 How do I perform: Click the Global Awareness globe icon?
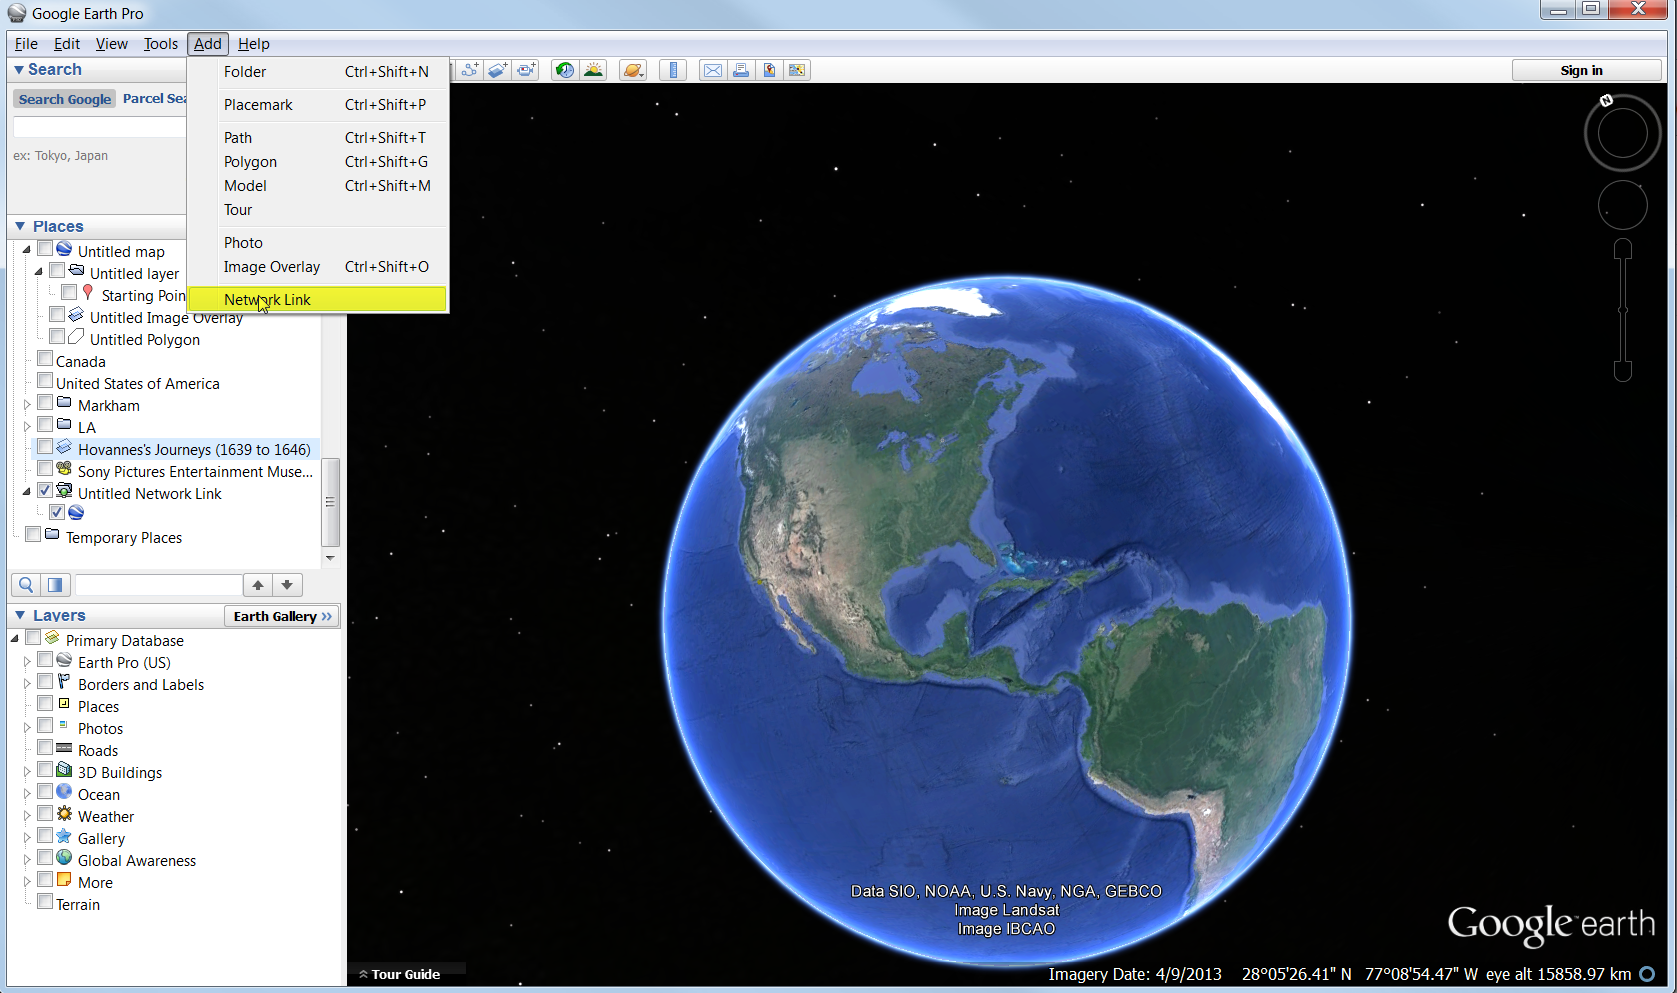[x=65, y=858]
